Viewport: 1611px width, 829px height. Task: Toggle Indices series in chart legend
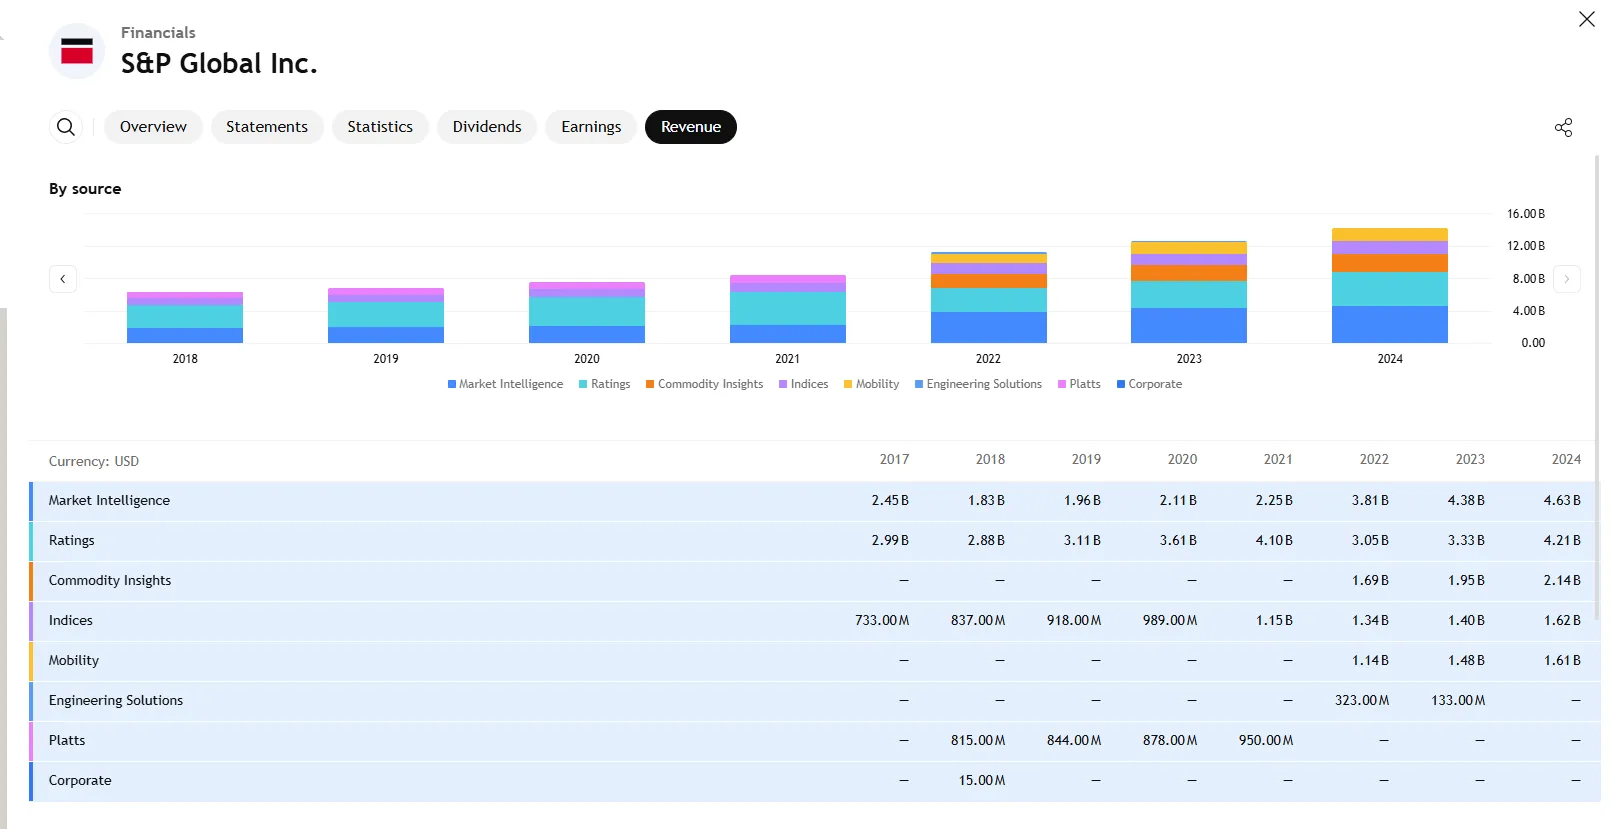click(x=803, y=384)
